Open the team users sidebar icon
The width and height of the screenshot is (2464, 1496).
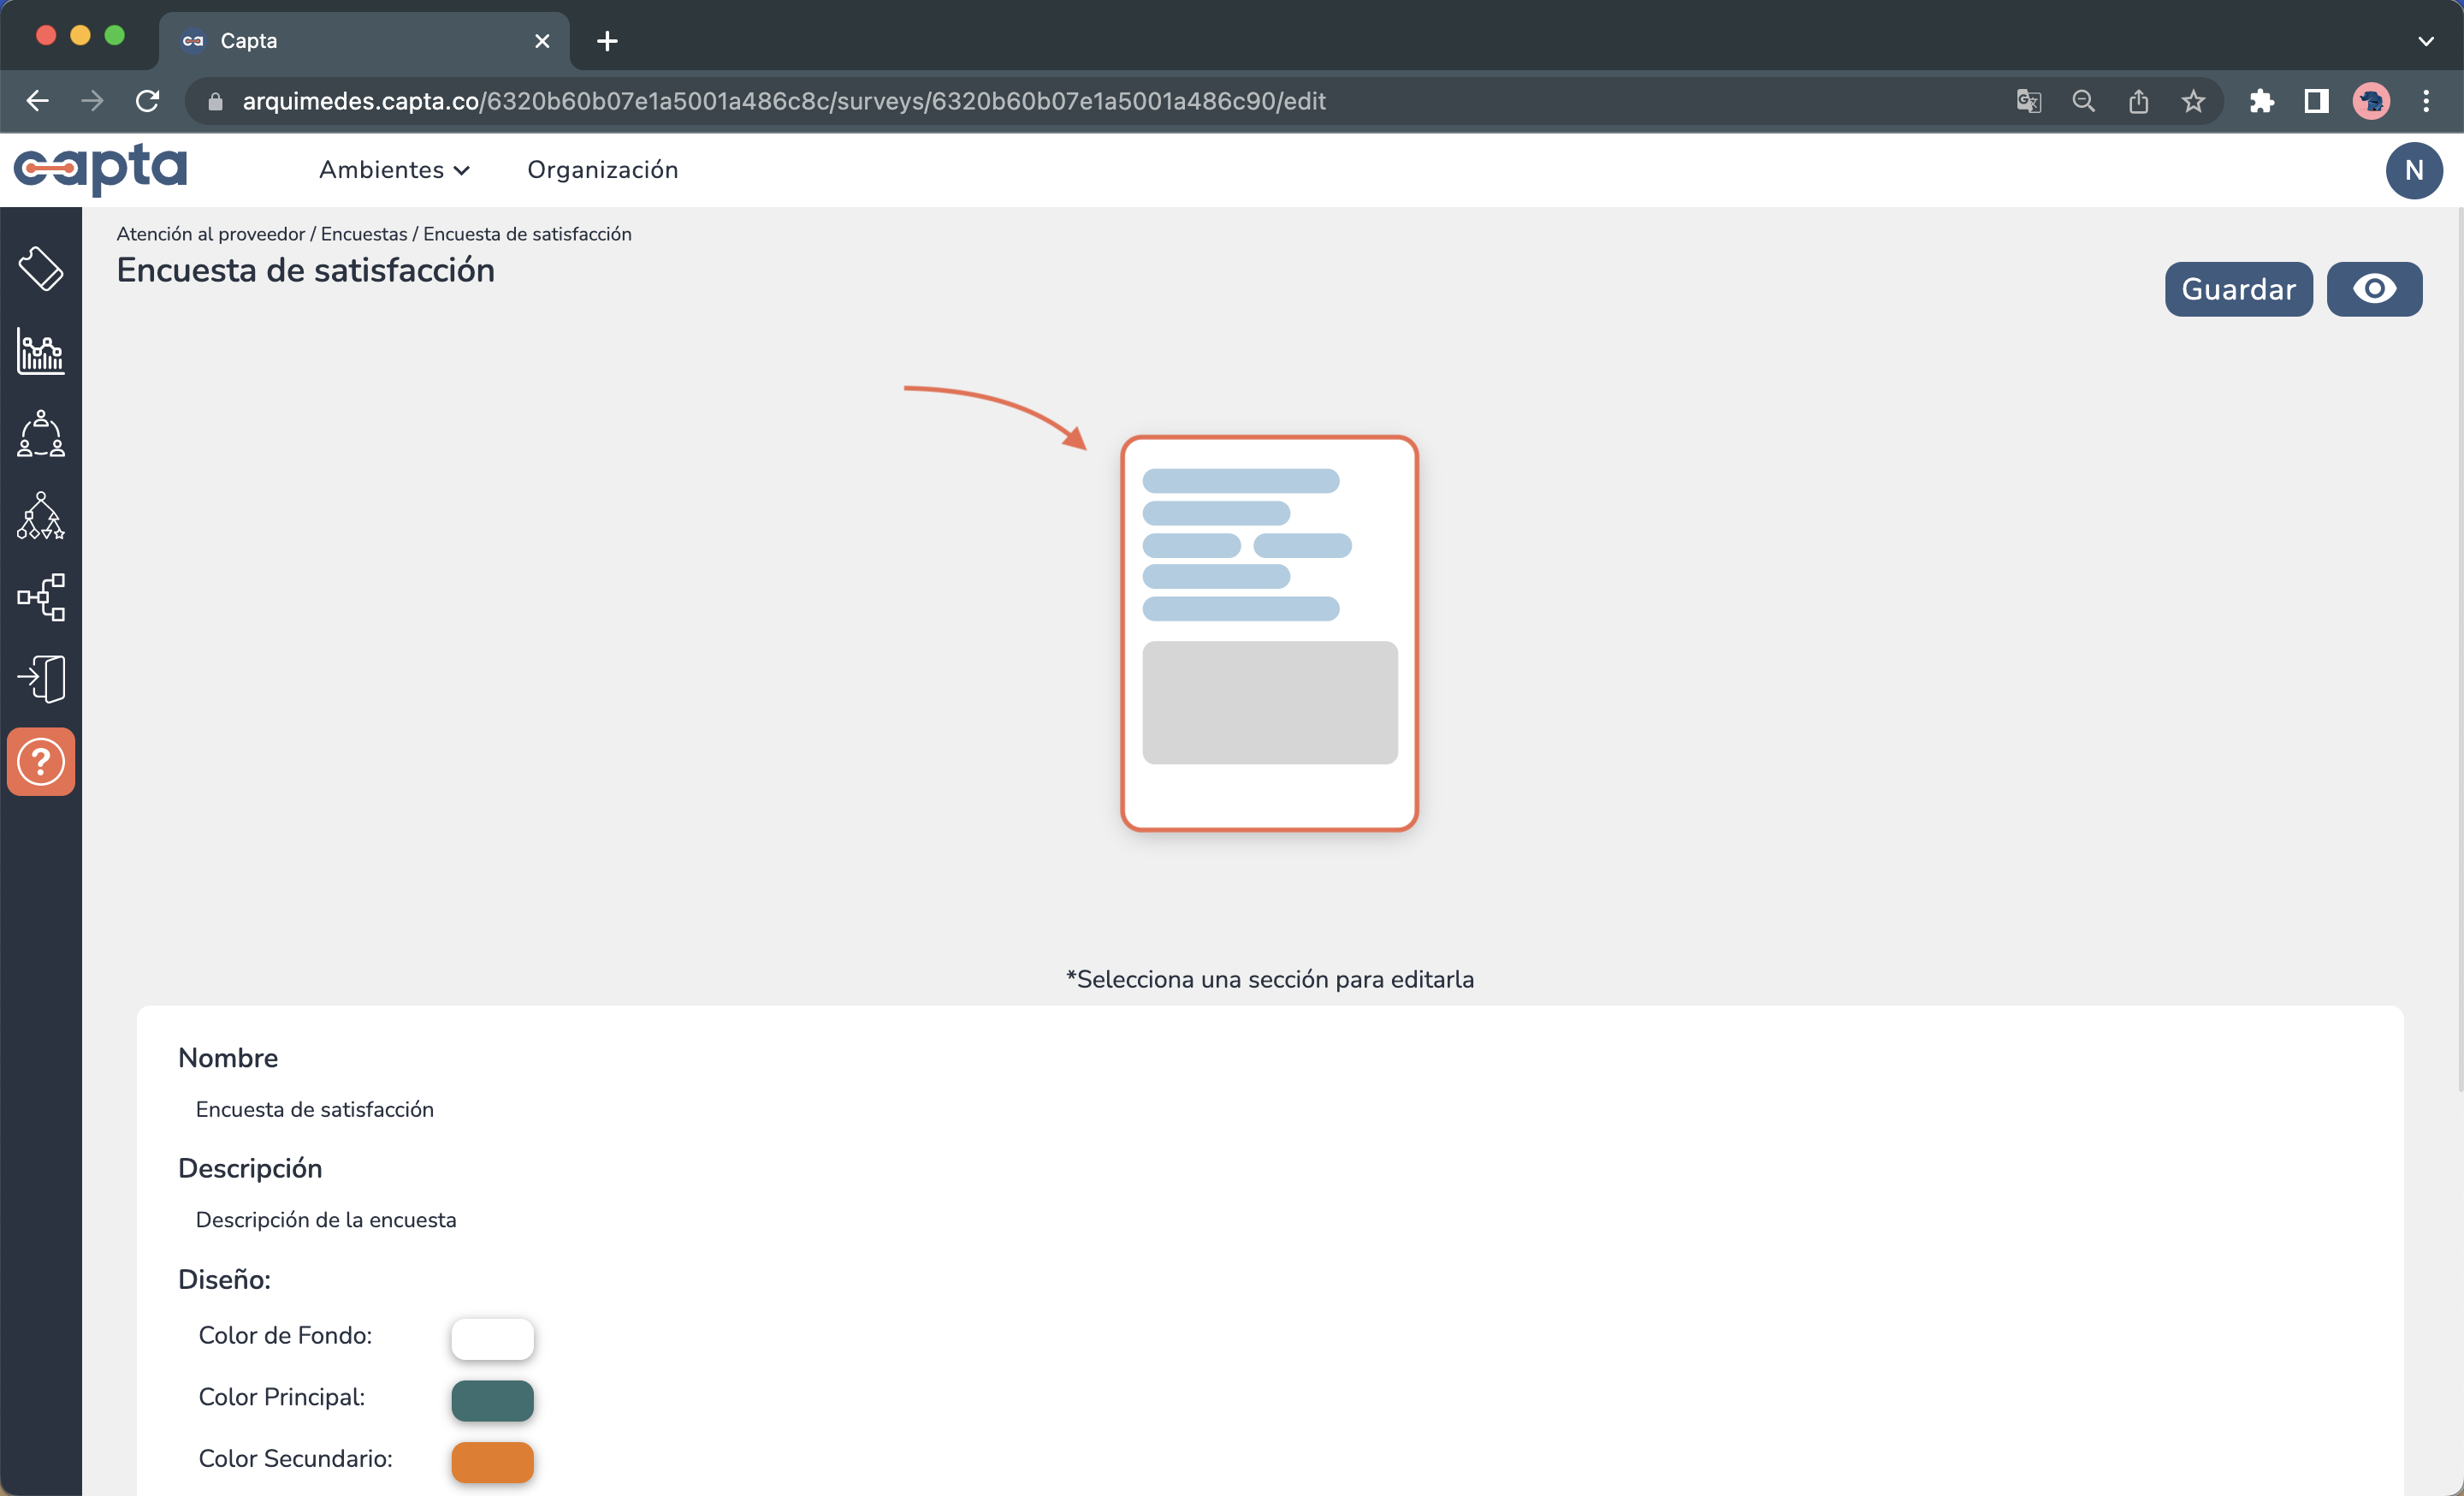[x=41, y=433]
